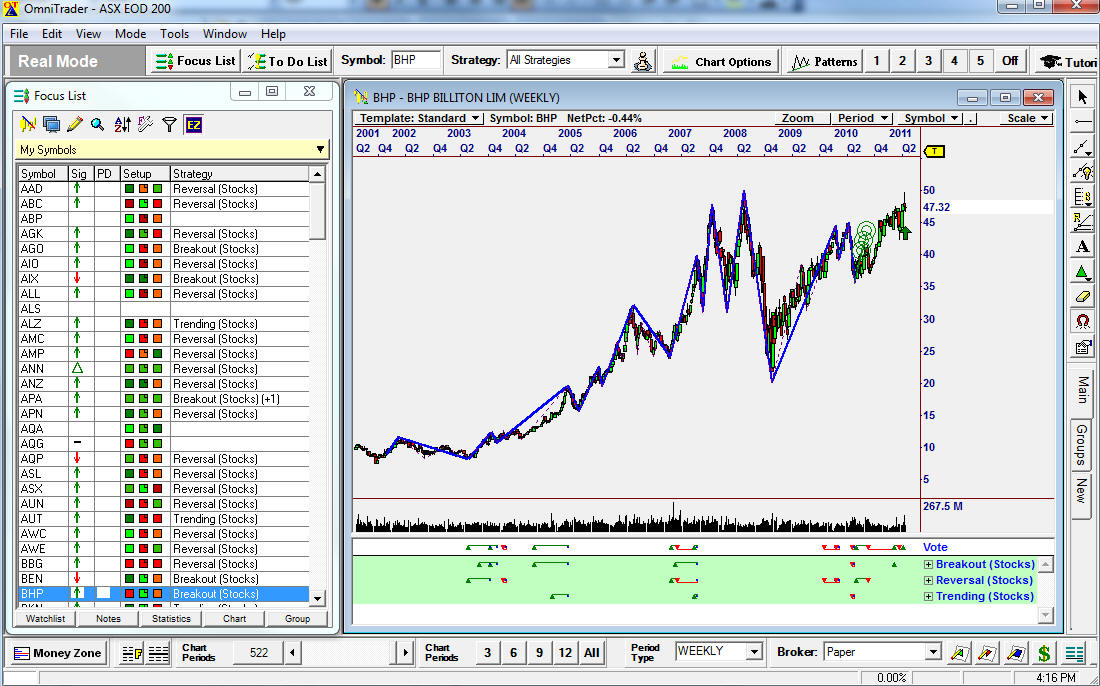Click the grid view icon beside Money Zone
The height and width of the screenshot is (686, 1100).
point(159,654)
